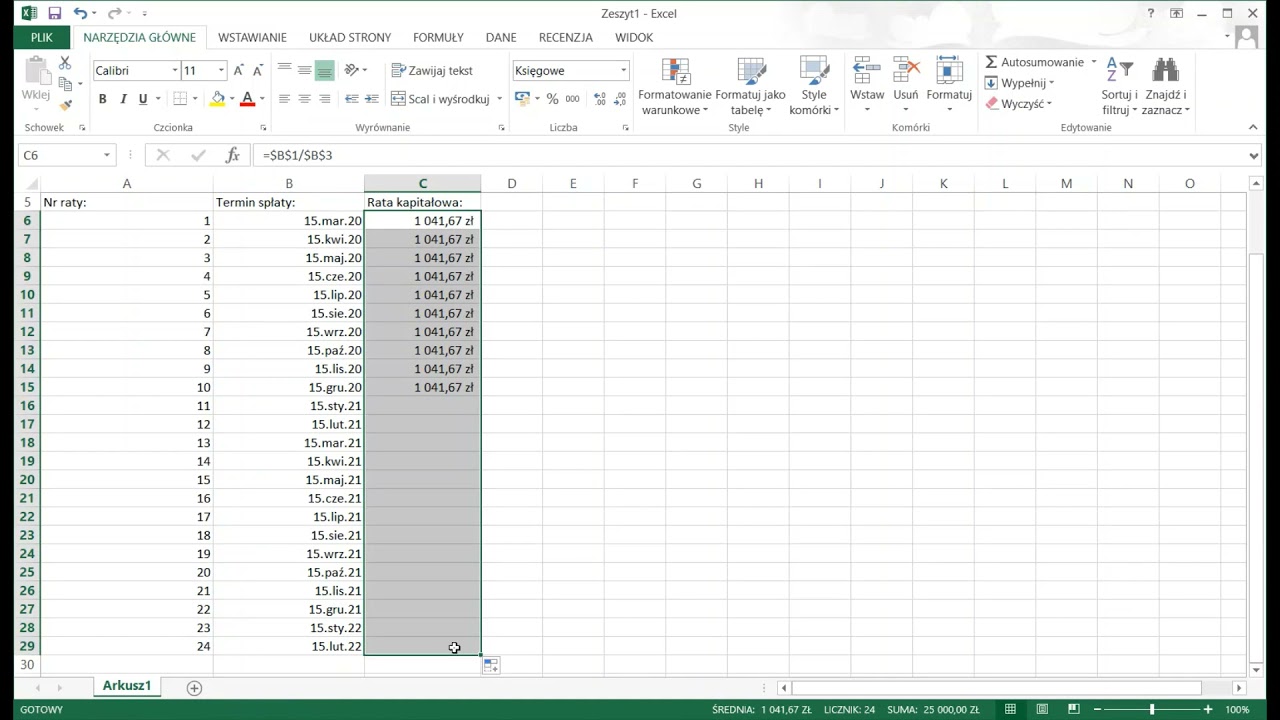Click the Wypełnij fill button
Image resolution: width=1280 pixels, height=720 pixels.
point(1019,83)
